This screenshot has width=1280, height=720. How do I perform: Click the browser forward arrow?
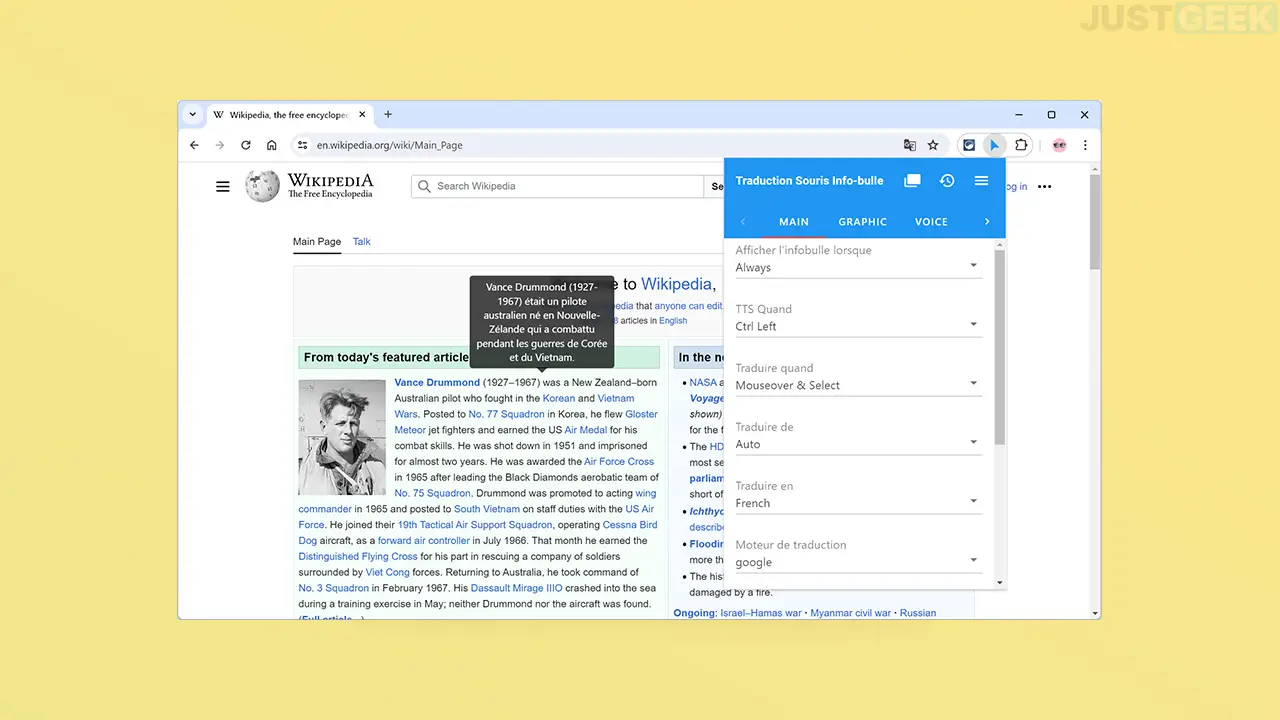click(220, 145)
